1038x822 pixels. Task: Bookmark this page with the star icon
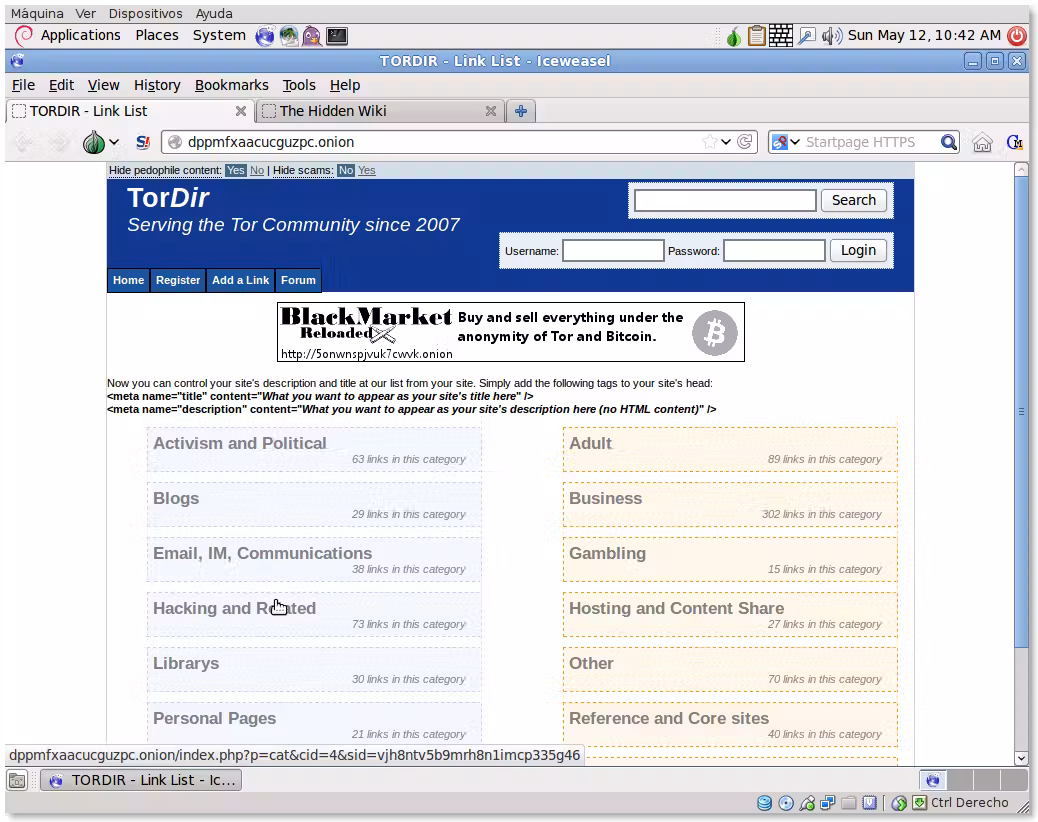pyautogui.click(x=710, y=142)
